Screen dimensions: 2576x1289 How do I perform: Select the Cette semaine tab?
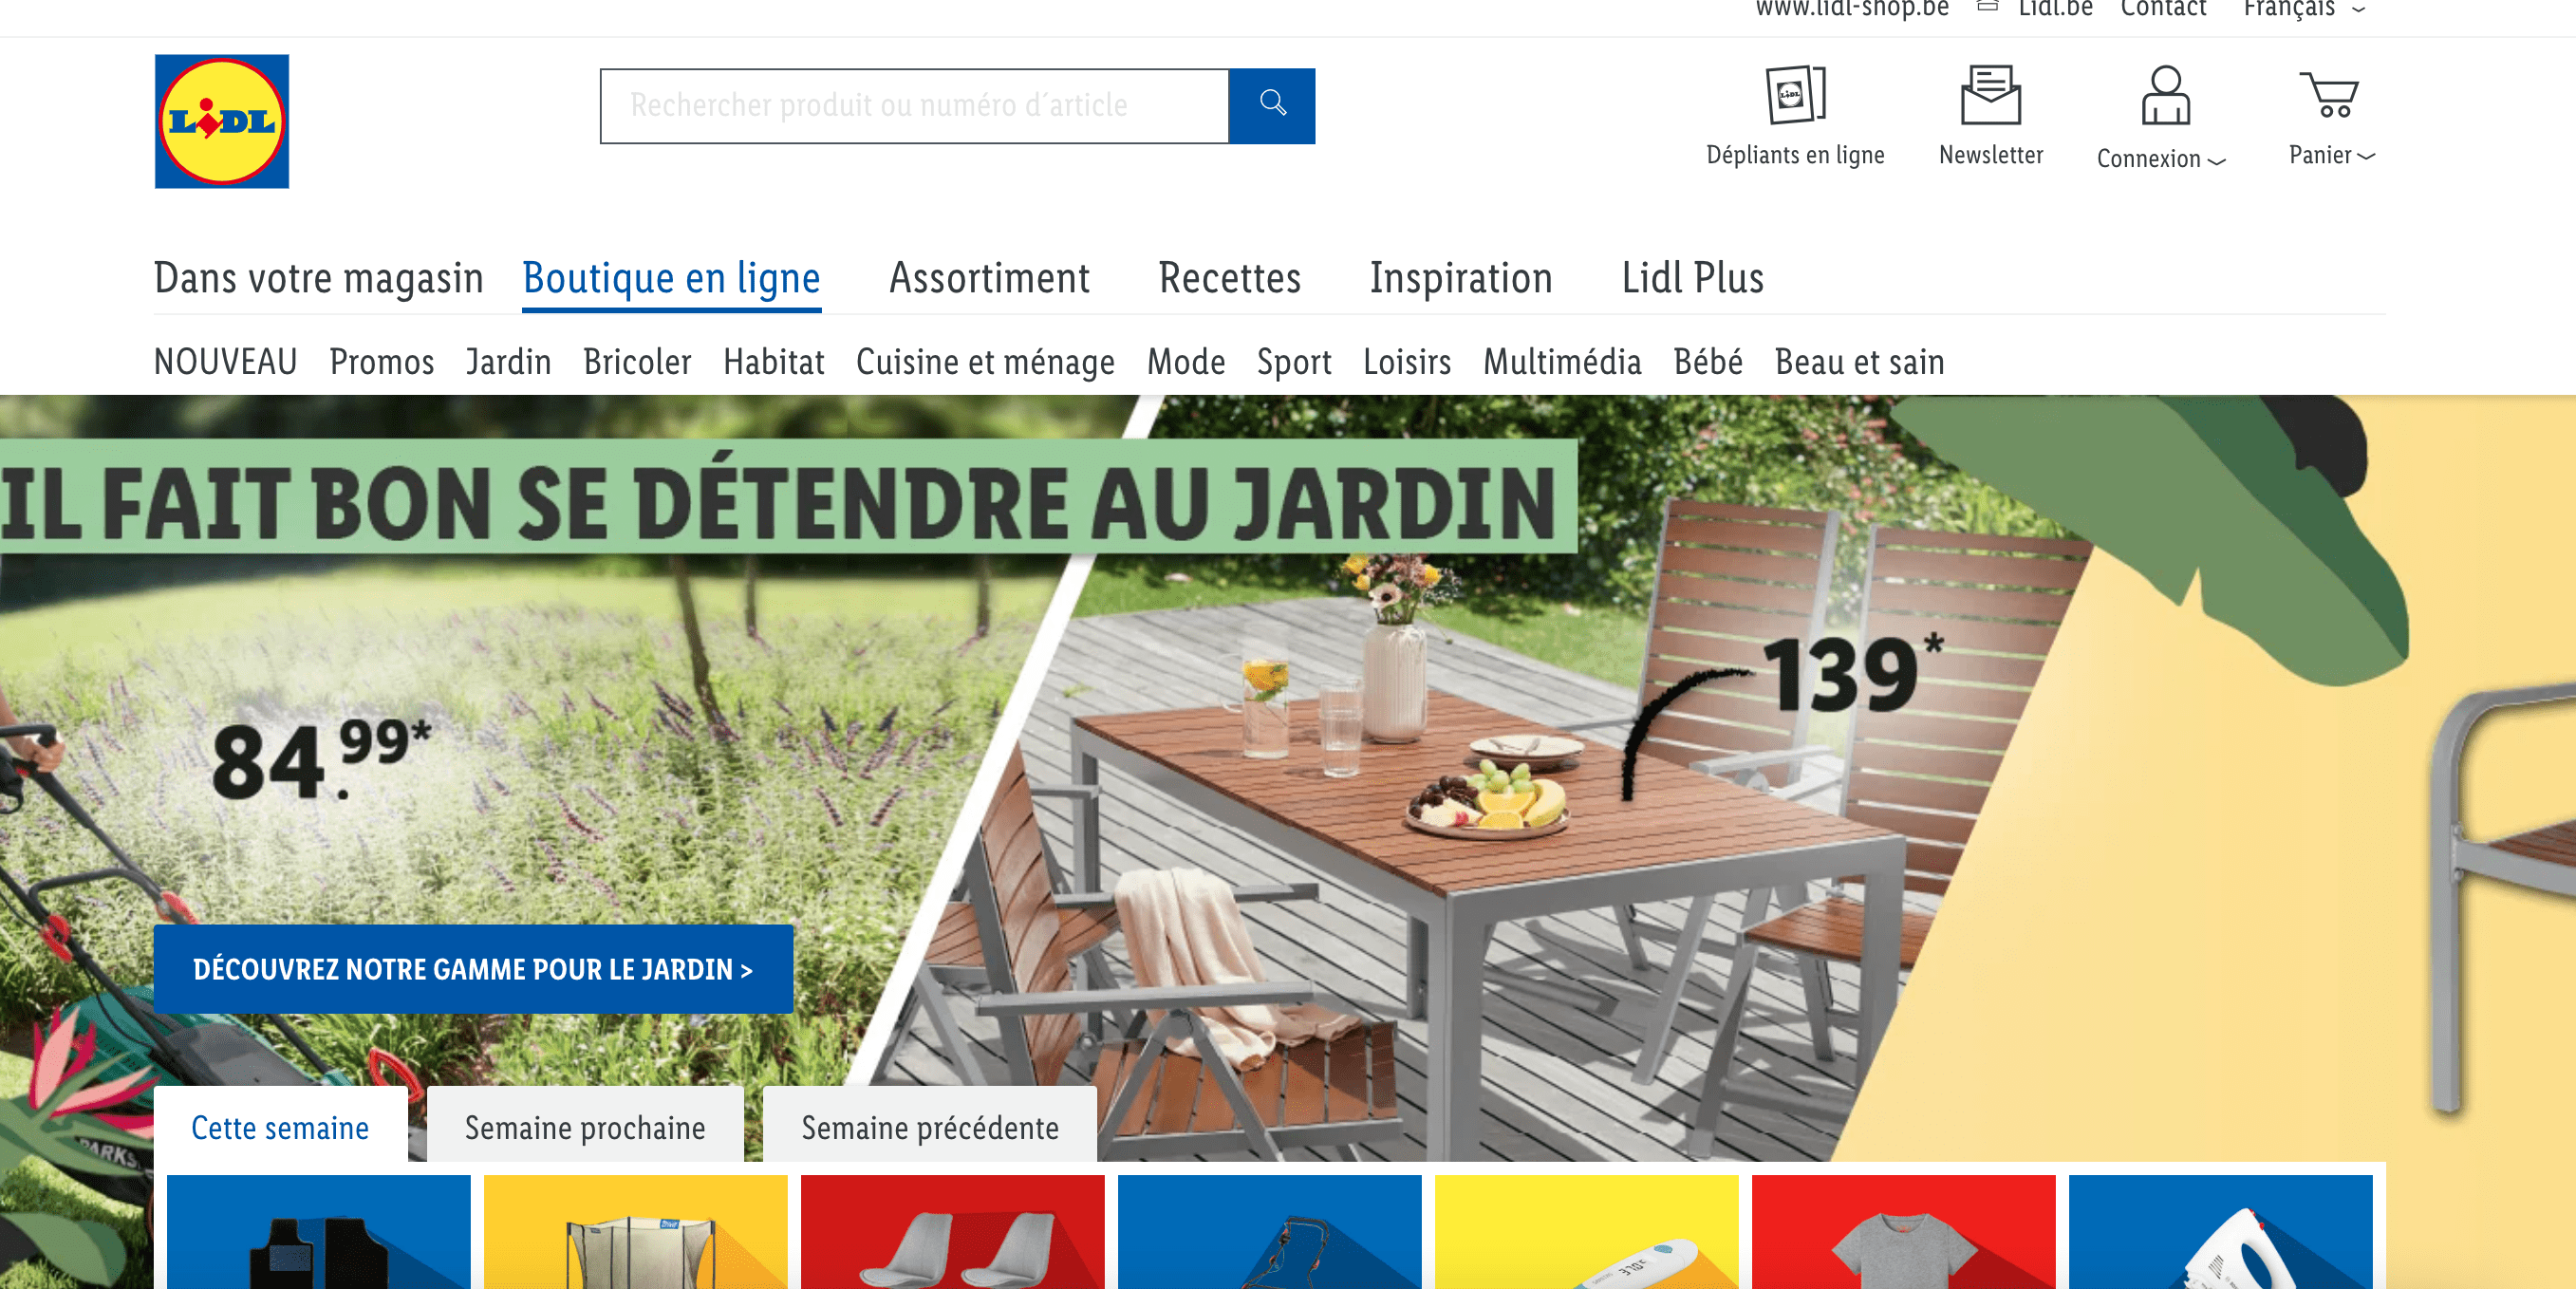click(280, 1126)
